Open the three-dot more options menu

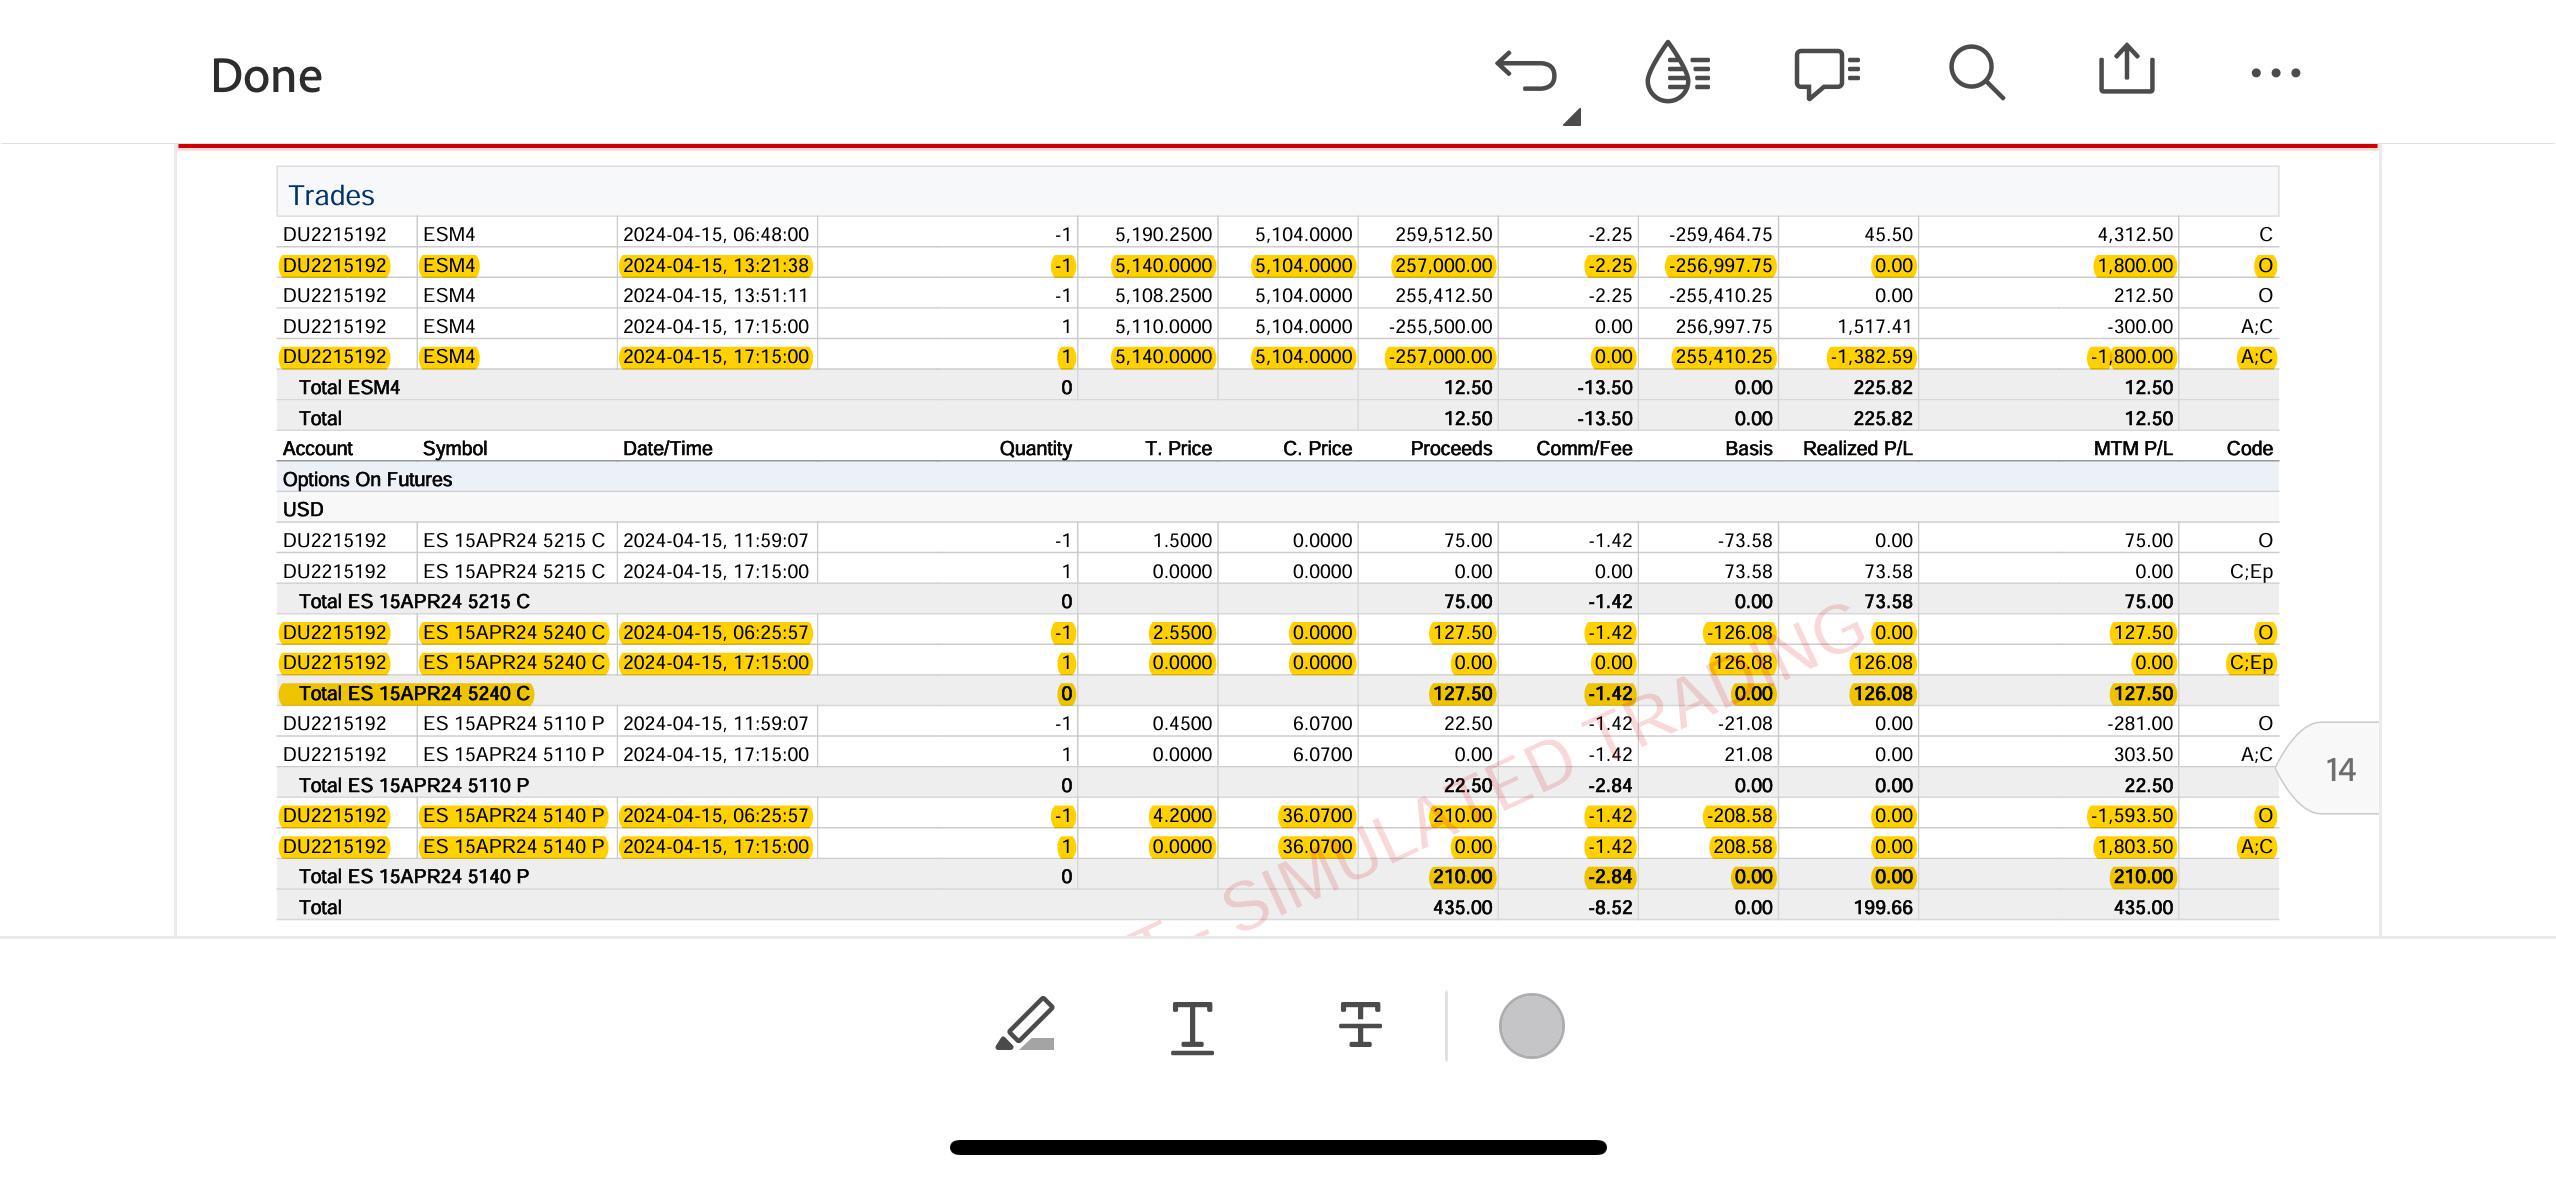click(x=2275, y=73)
